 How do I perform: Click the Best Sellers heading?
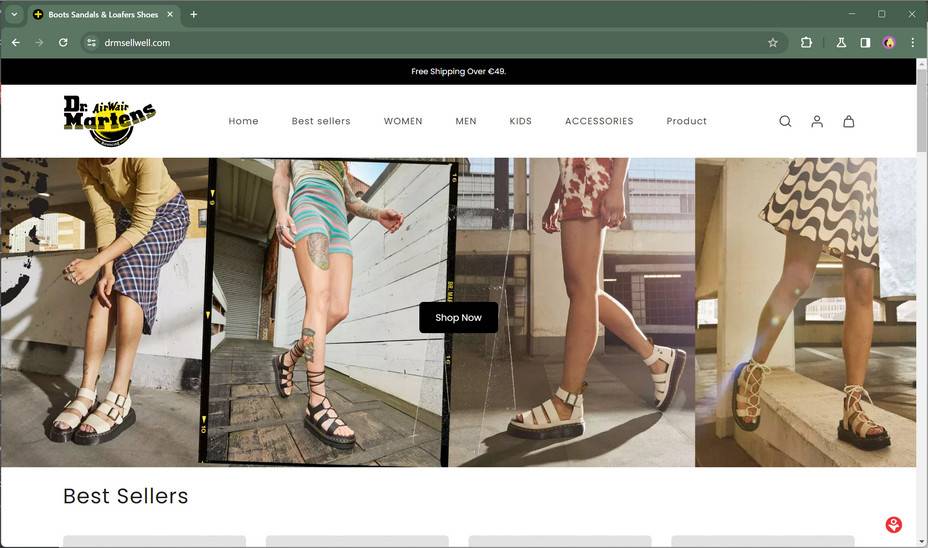coord(125,496)
